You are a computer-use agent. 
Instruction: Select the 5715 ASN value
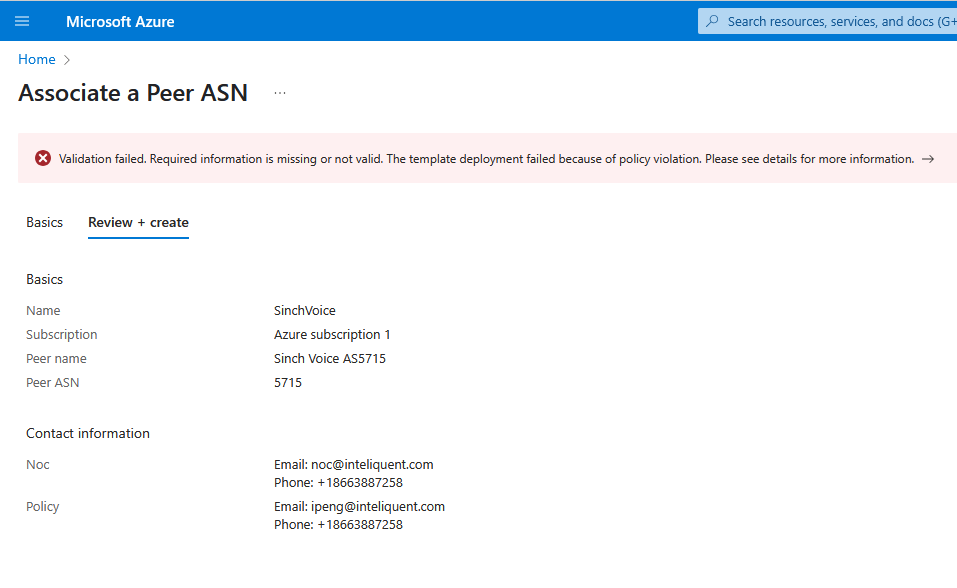[x=288, y=382]
